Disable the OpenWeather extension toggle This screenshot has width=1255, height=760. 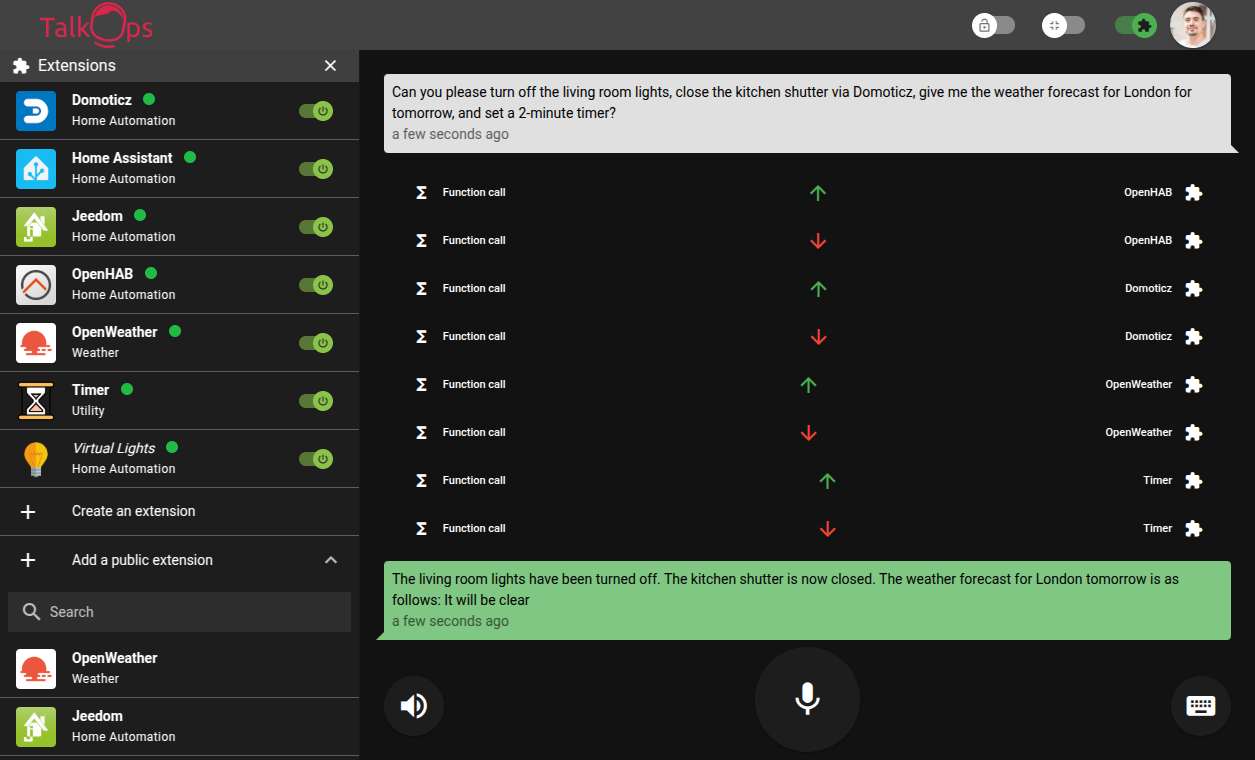click(316, 343)
